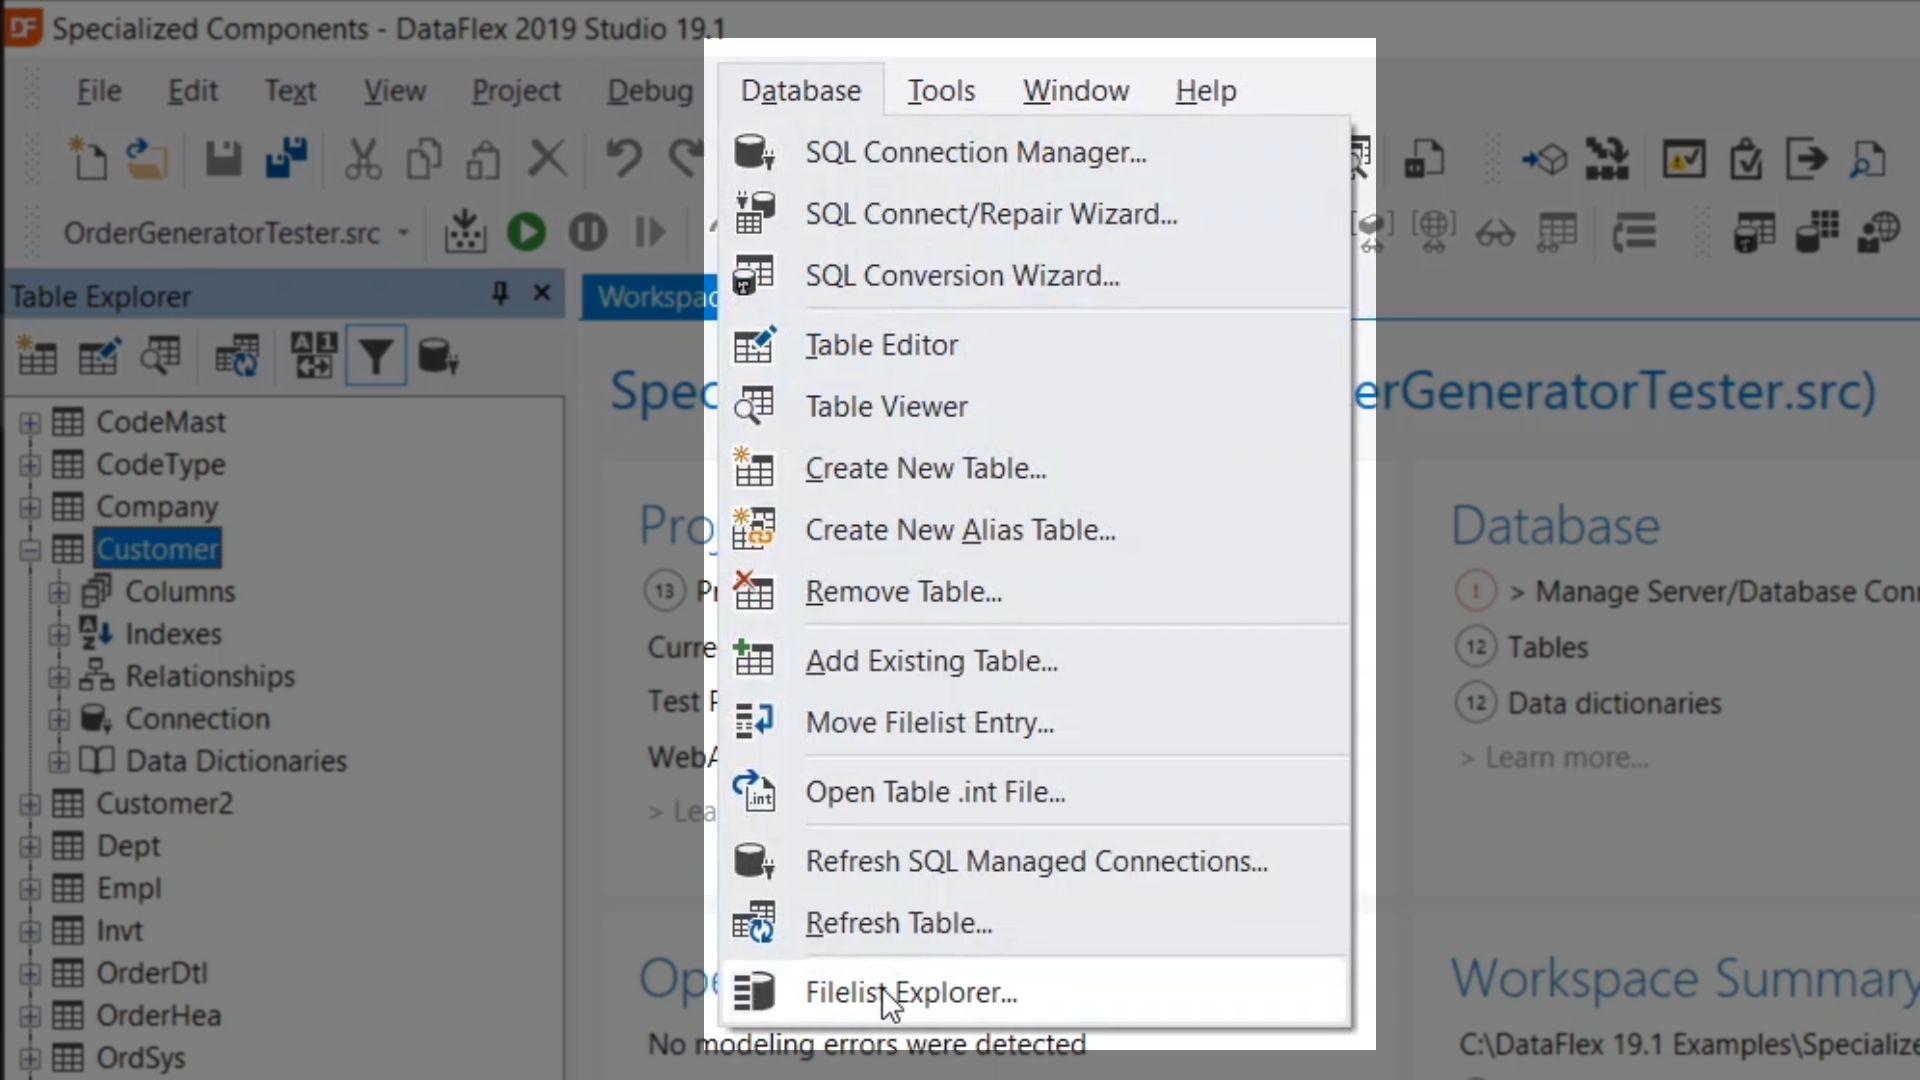1920x1080 pixels.
Task: Toggle the Table Explorer filter funnel
Action: 375,356
